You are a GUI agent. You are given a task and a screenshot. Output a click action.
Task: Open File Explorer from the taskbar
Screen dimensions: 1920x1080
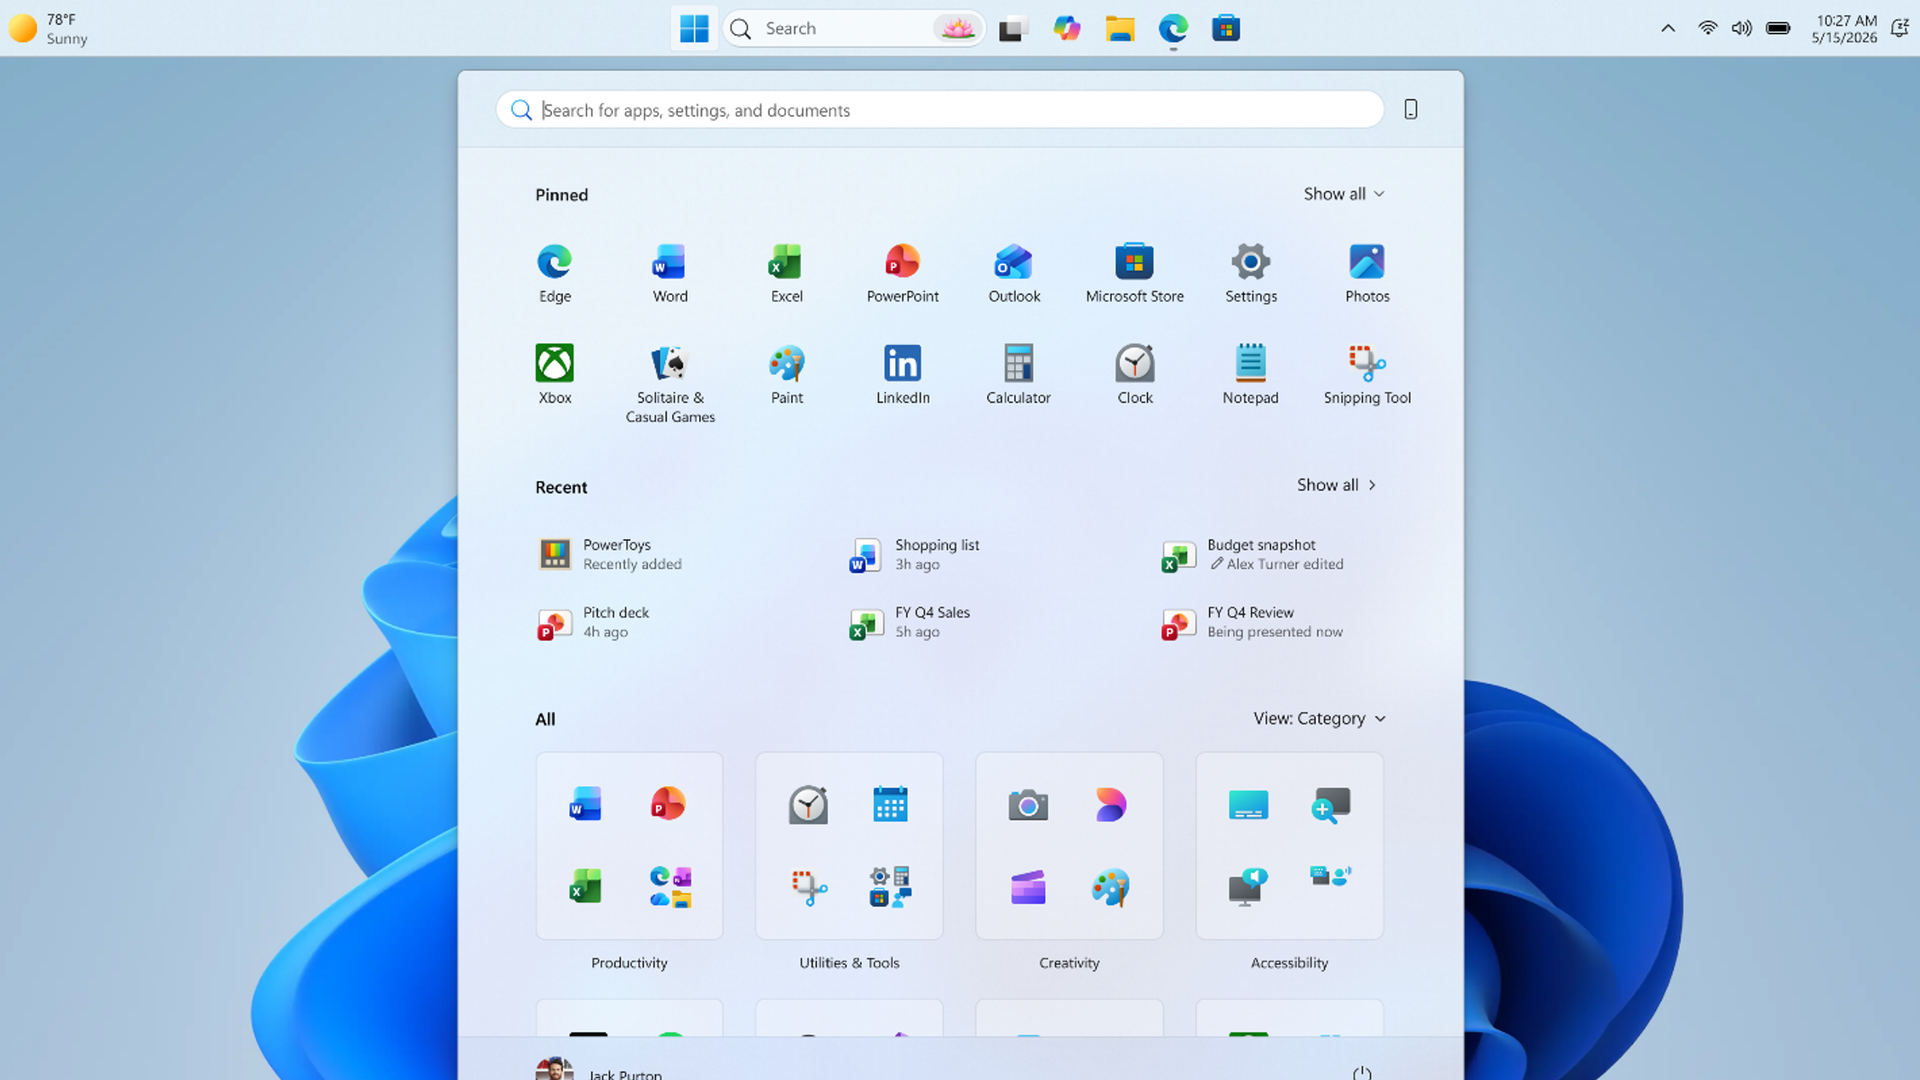pyautogui.click(x=1120, y=28)
